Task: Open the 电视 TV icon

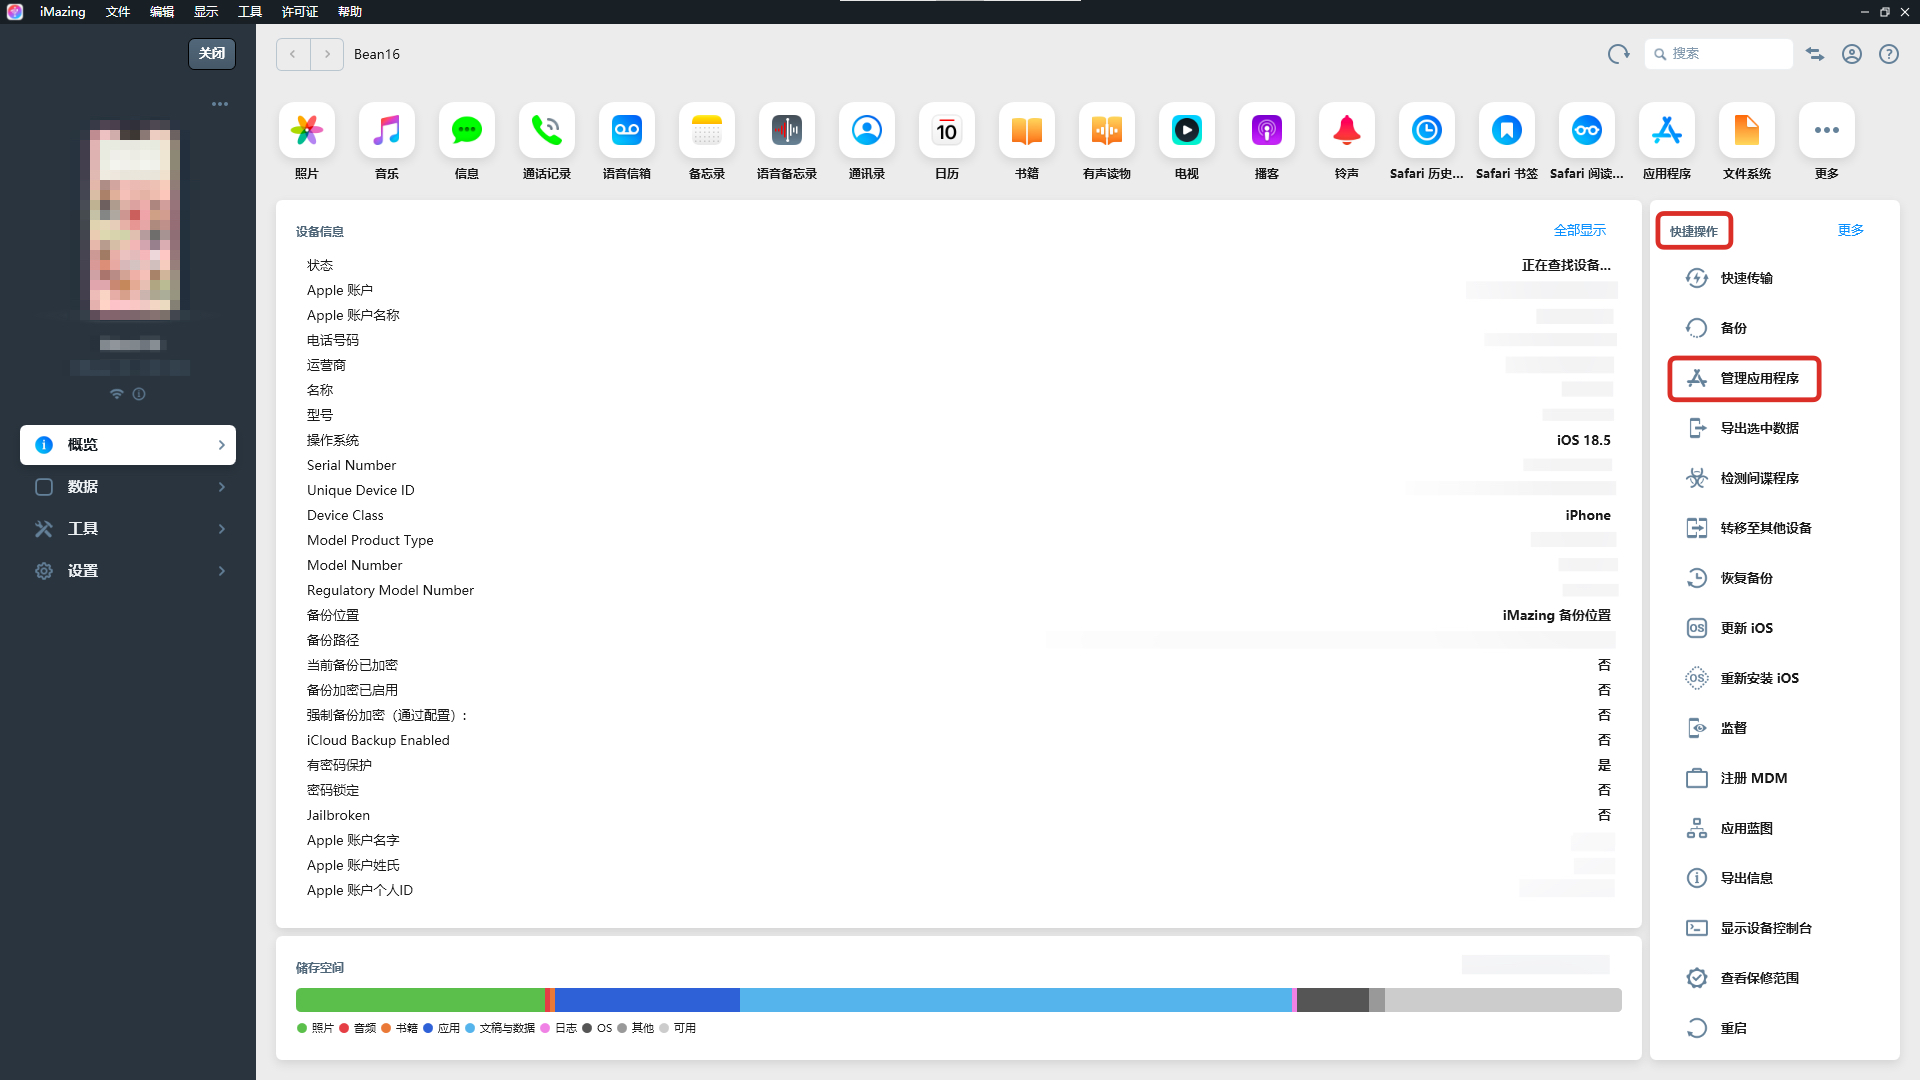Action: [x=1187, y=130]
